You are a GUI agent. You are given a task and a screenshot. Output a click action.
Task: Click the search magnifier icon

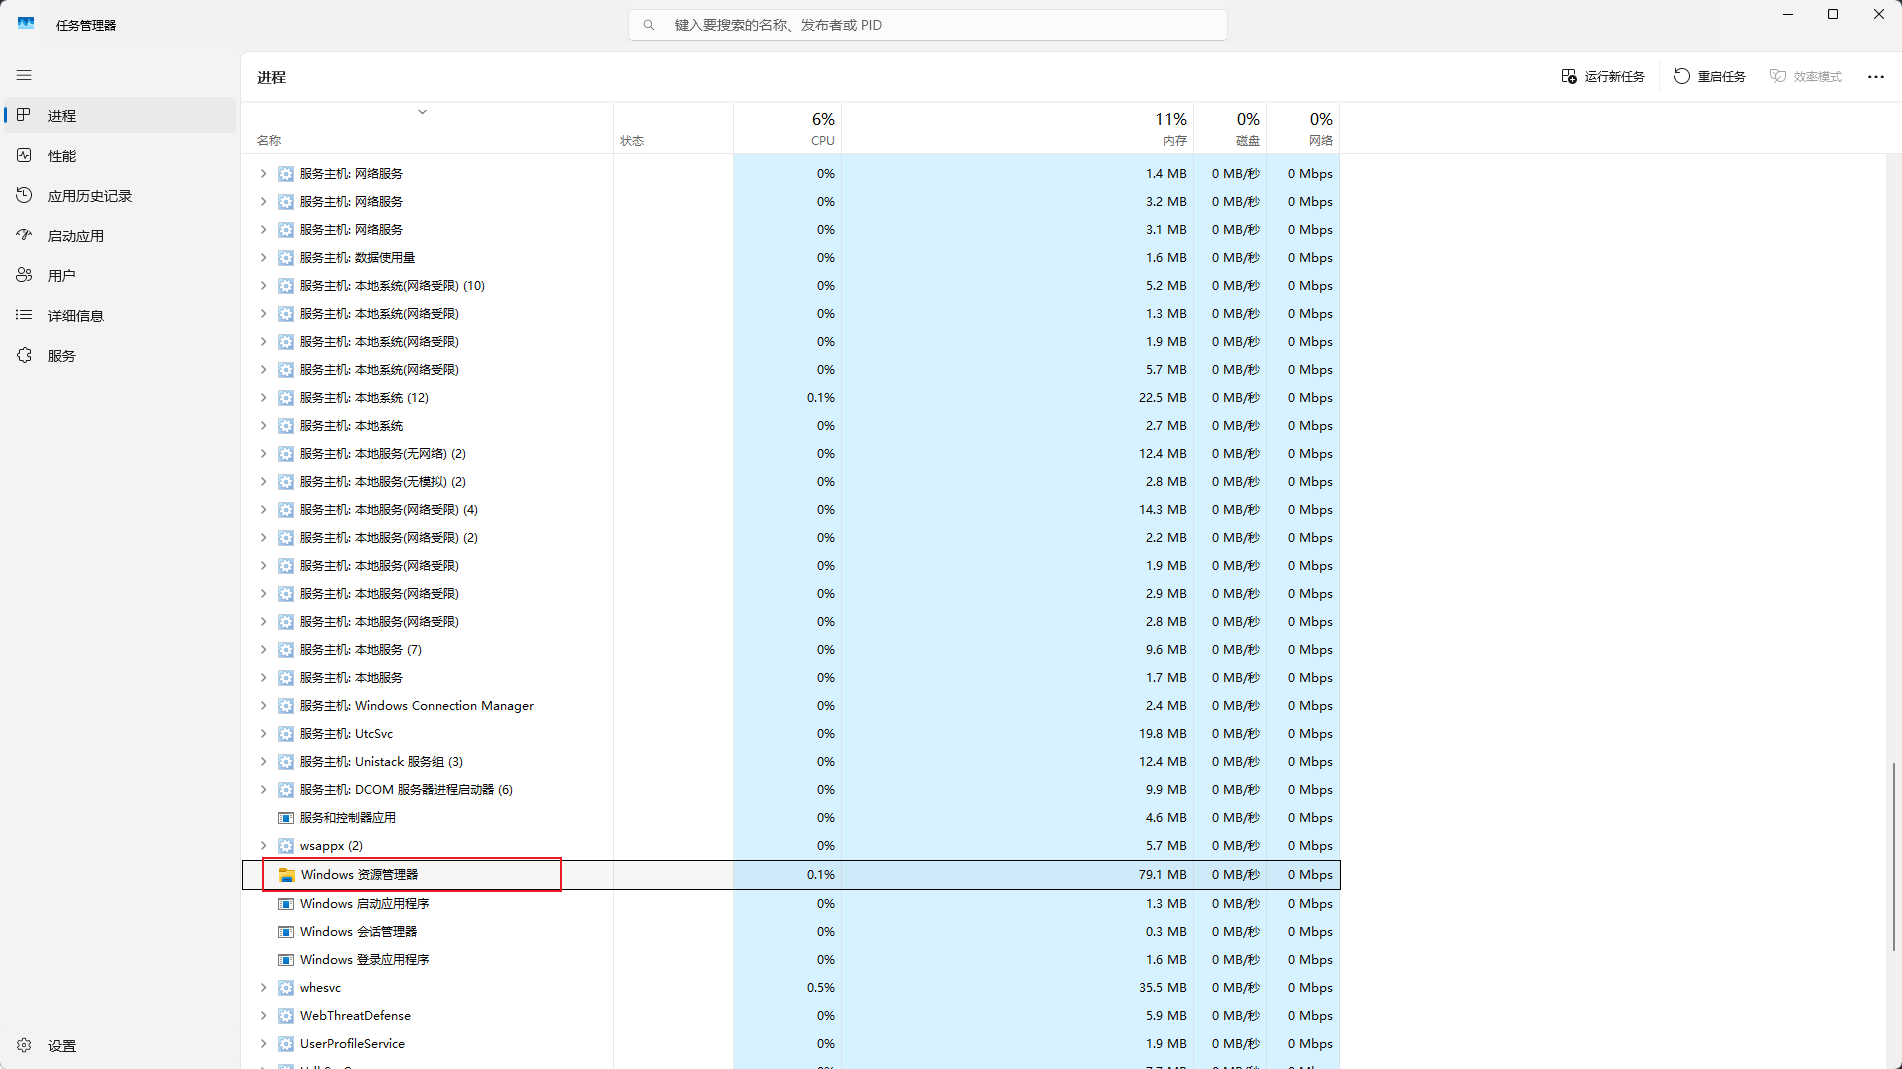click(x=649, y=25)
